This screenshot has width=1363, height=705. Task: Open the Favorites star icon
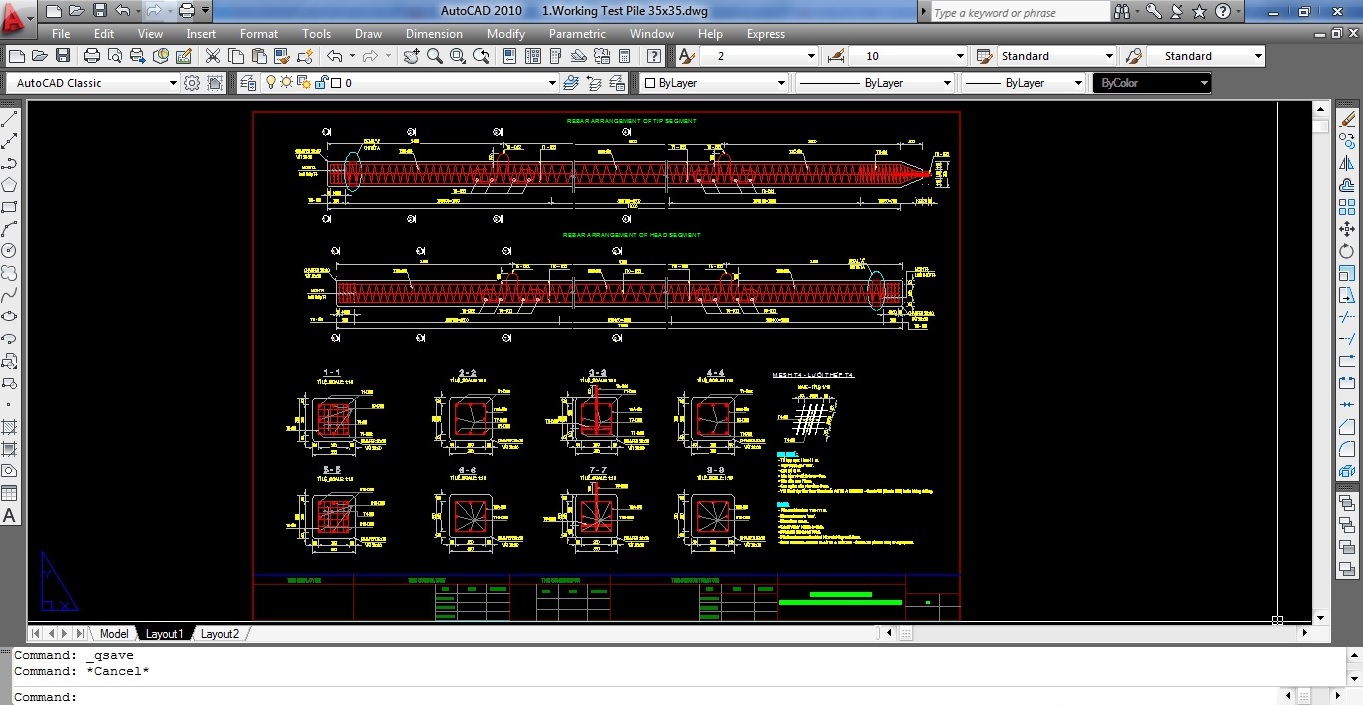[1199, 12]
